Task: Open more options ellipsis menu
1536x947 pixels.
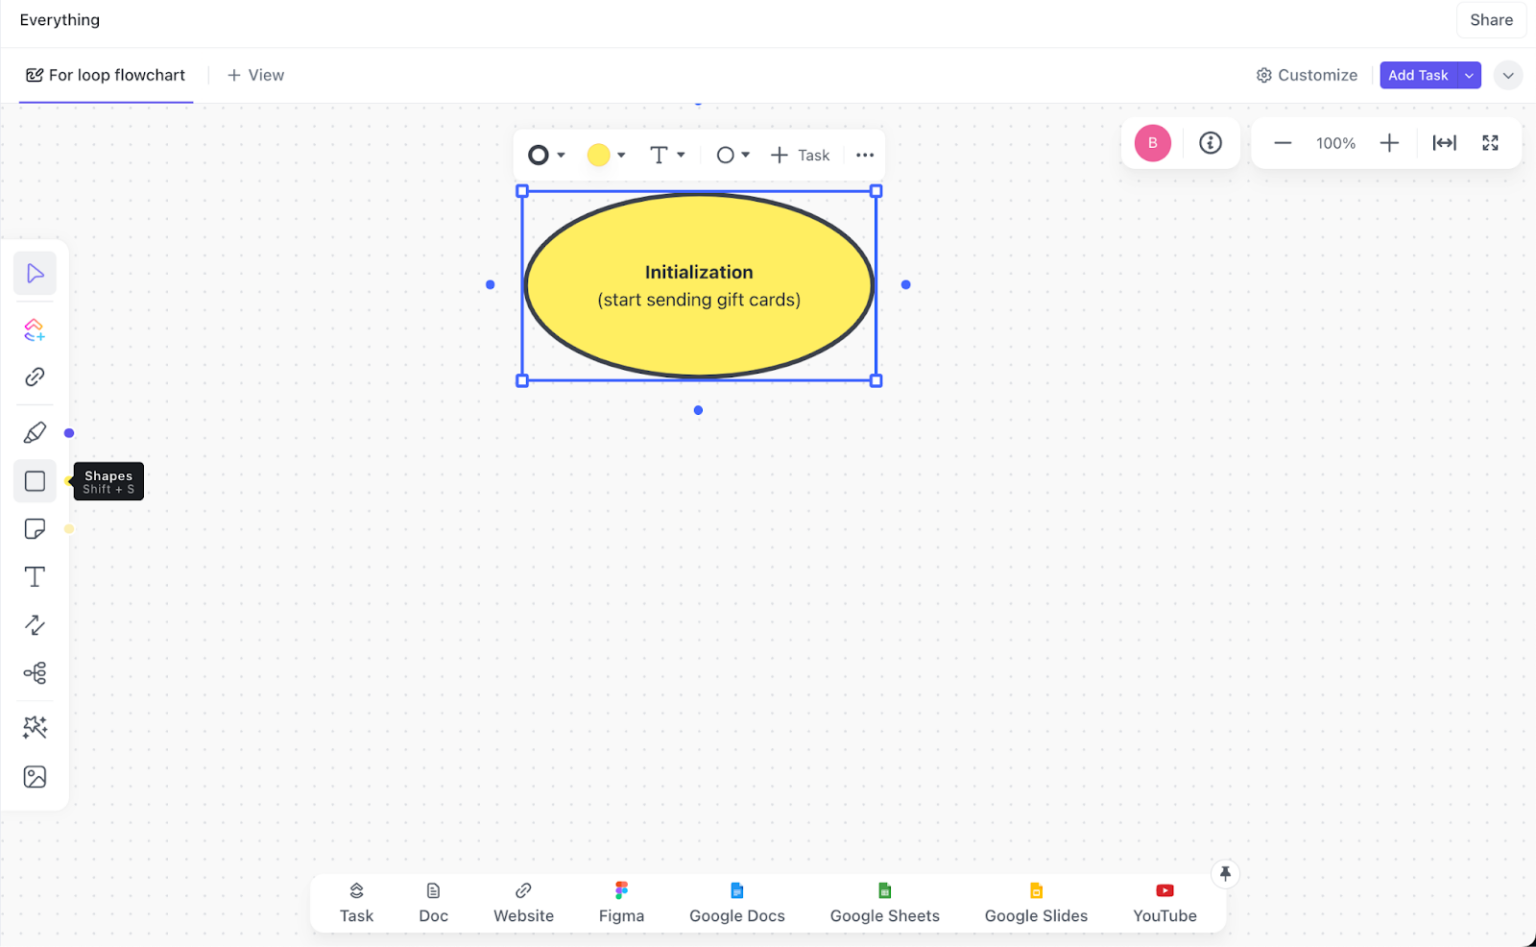Action: pyautogui.click(x=865, y=155)
